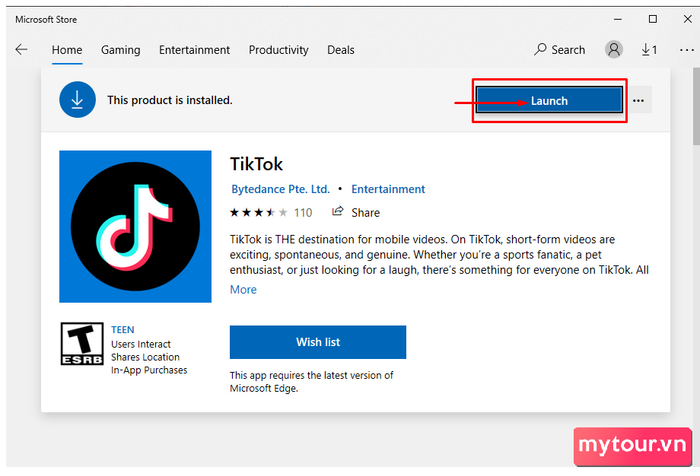Click the star rating of TikTok
This screenshot has width=700, height=476.
coord(258,213)
